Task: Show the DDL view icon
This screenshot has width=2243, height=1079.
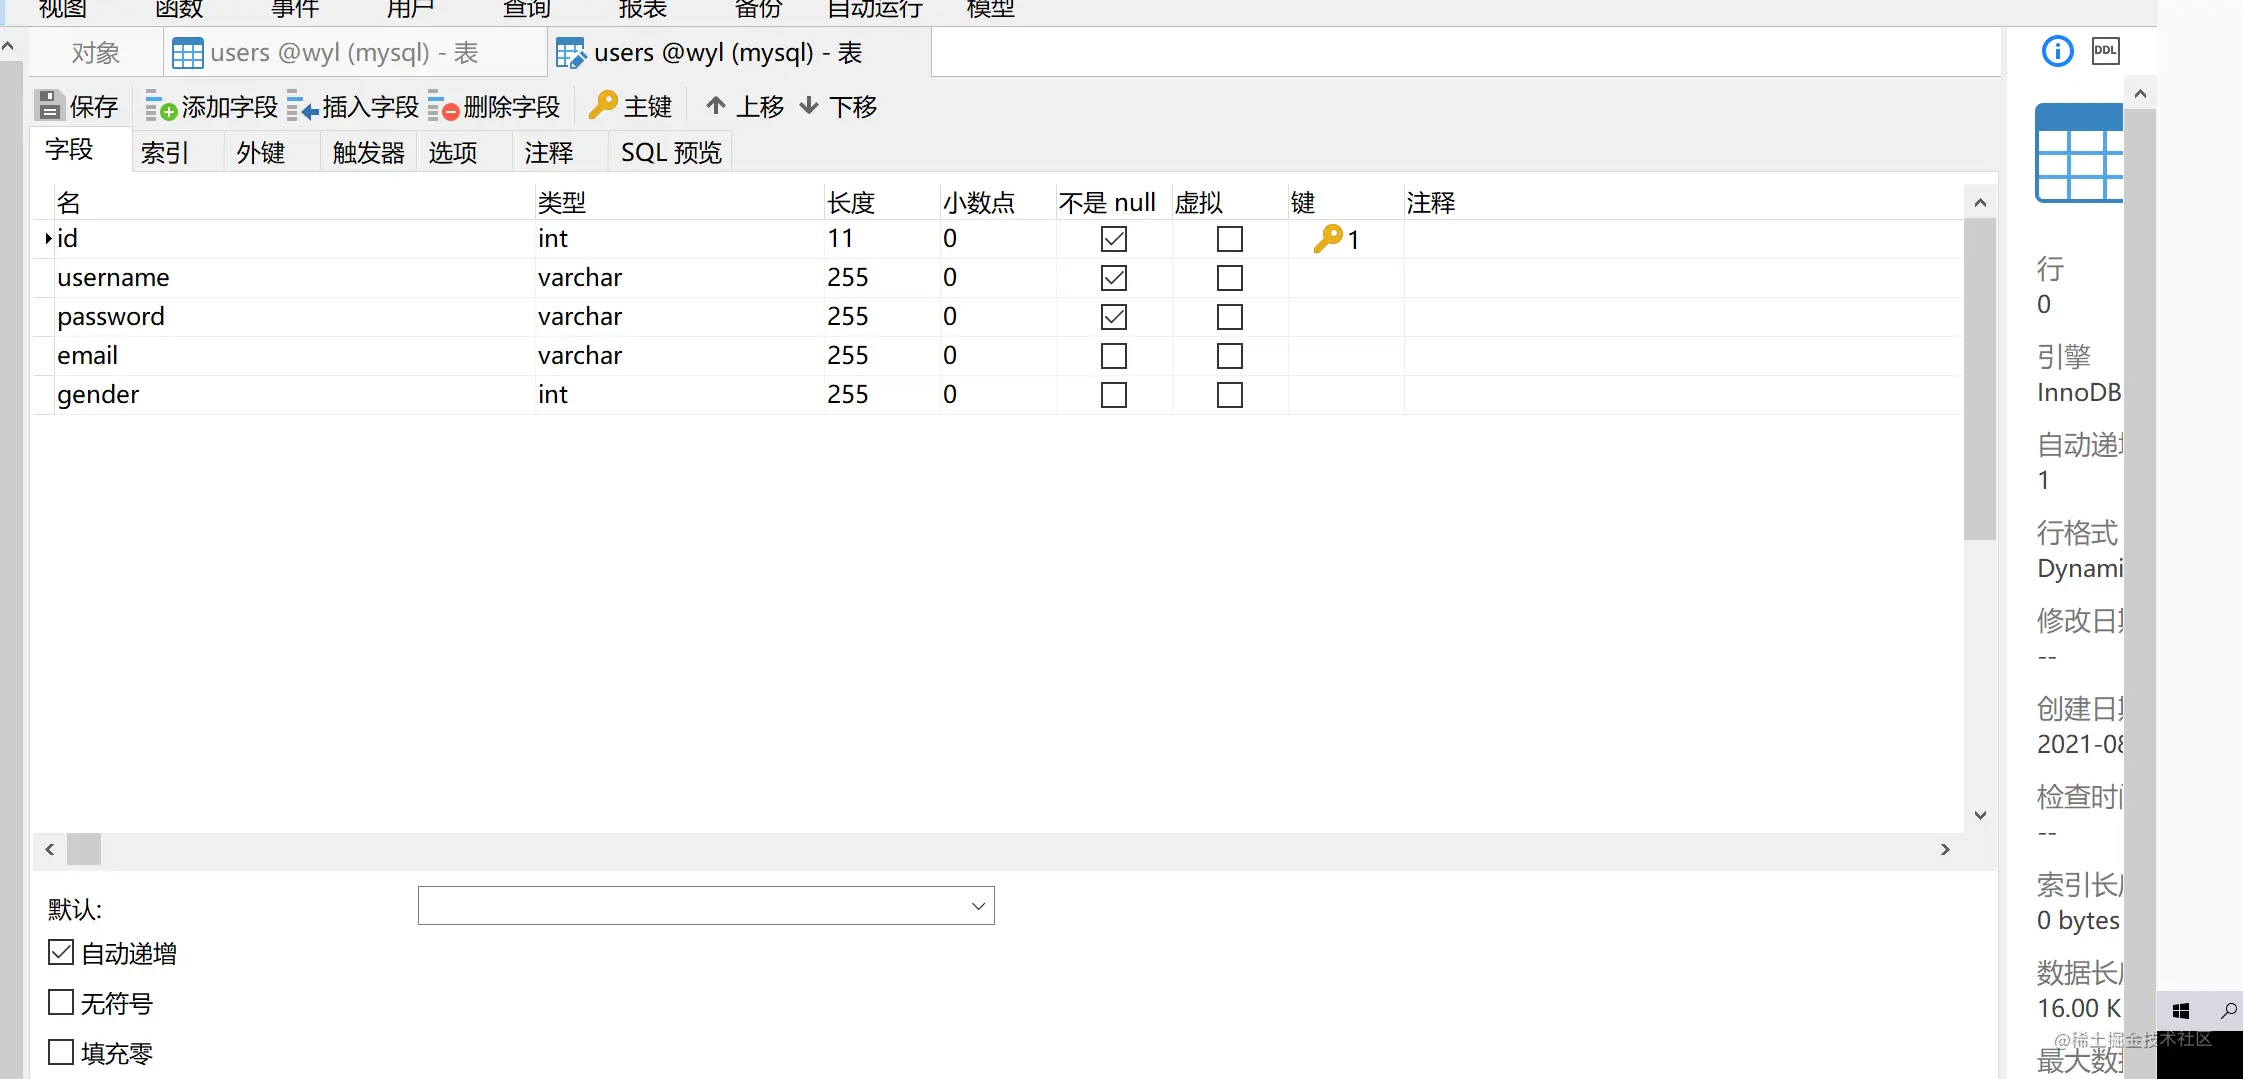Action: click(x=2106, y=51)
